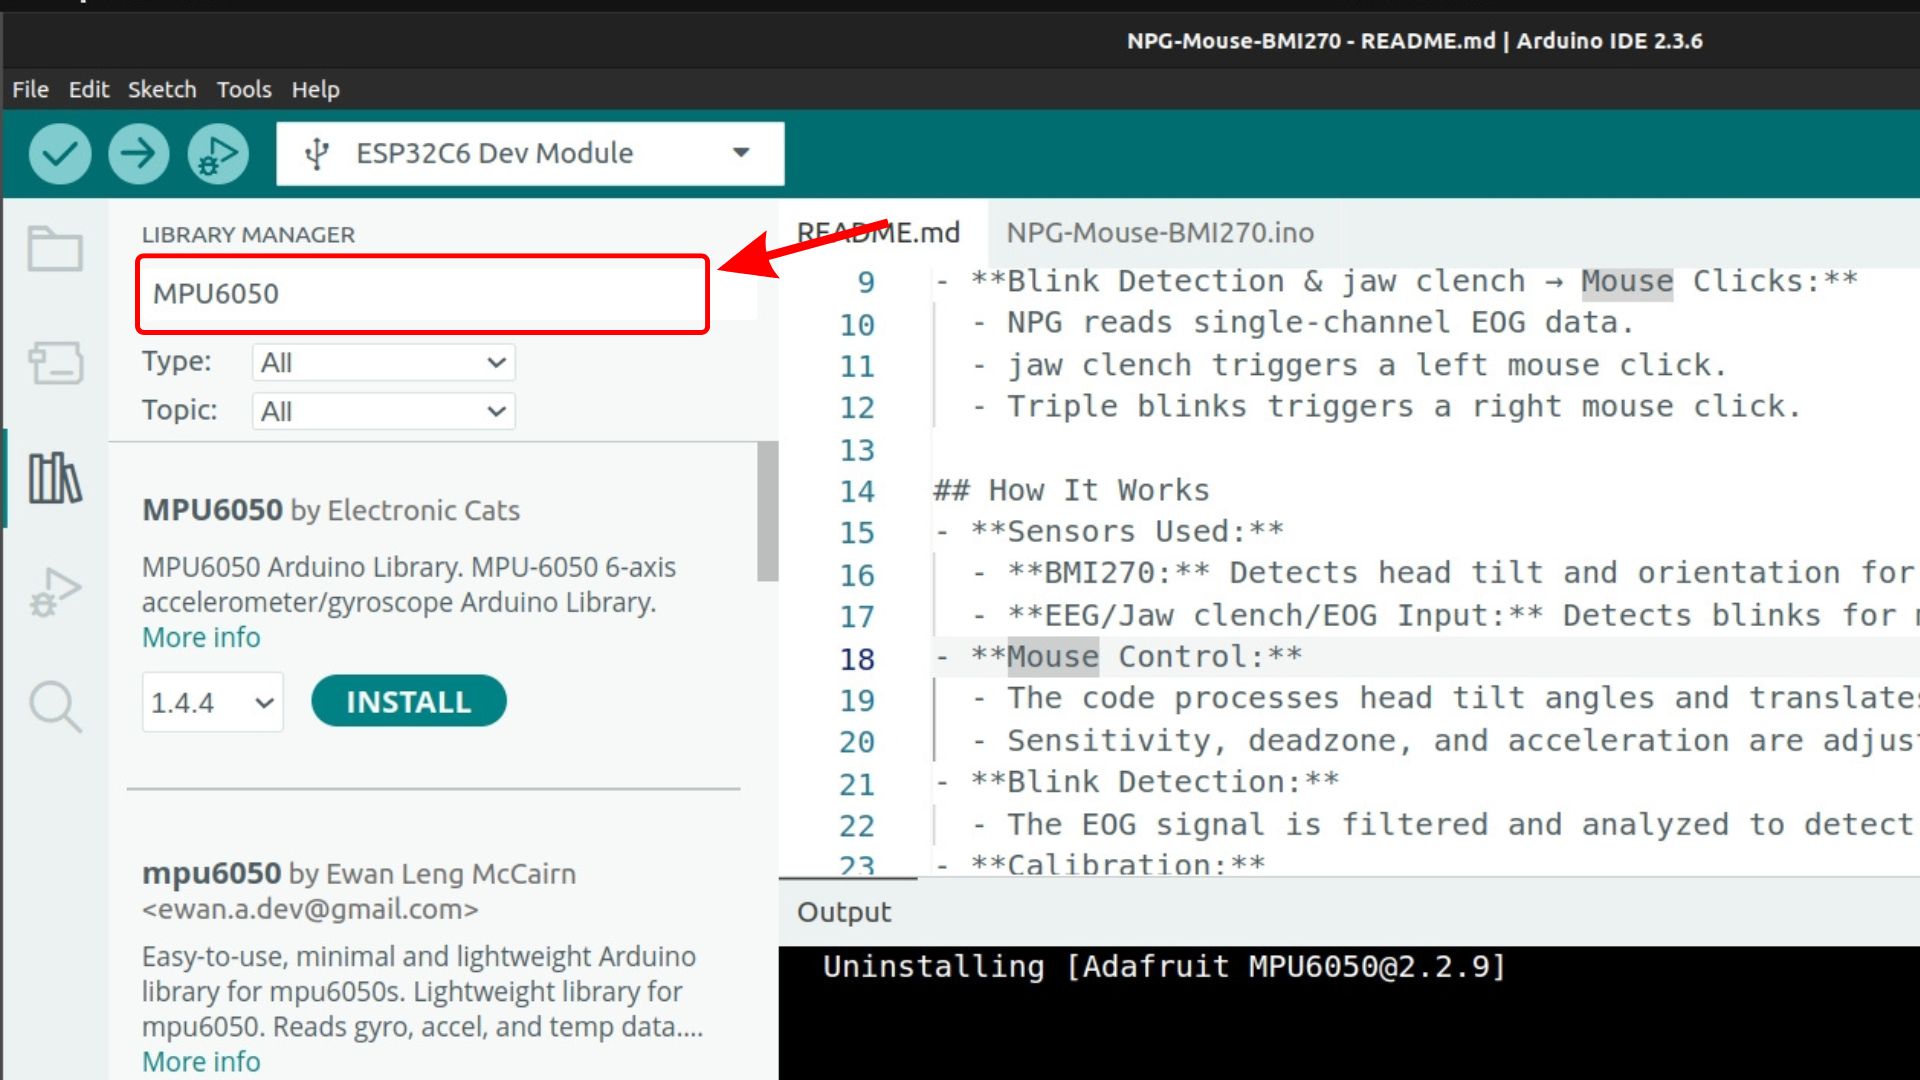Screen dimensions: 1920x1080
Task: Click the LIBRARY MANAGER panel heading
Action: (x=248, y=234)
